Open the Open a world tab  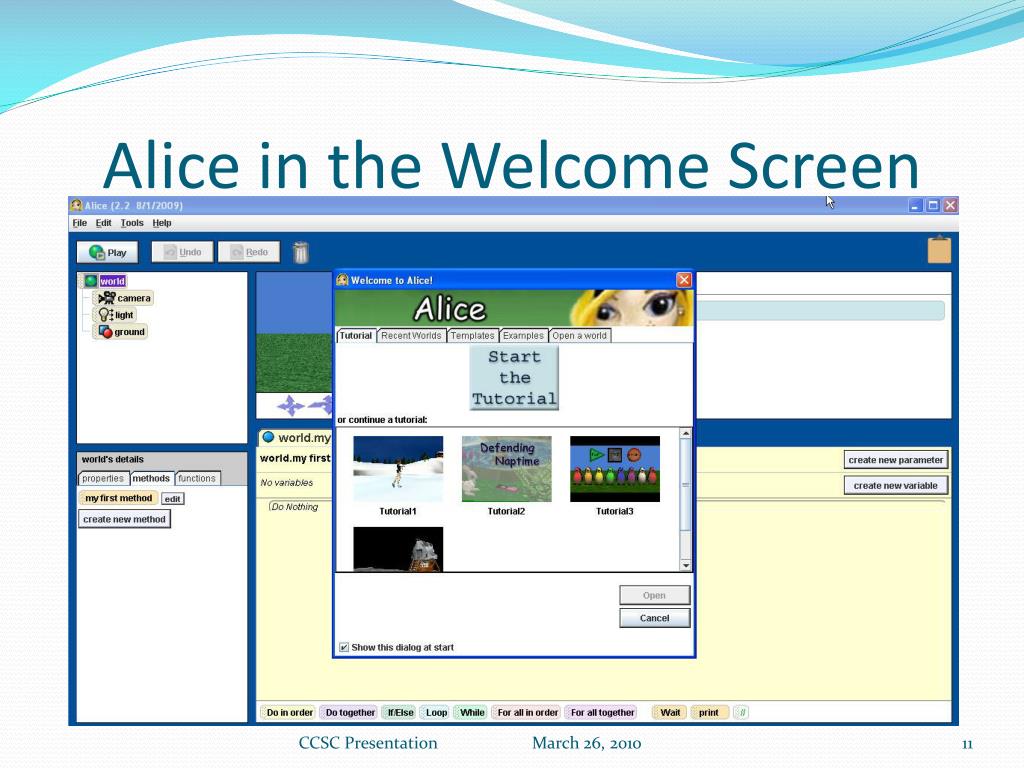click(579, 336)
